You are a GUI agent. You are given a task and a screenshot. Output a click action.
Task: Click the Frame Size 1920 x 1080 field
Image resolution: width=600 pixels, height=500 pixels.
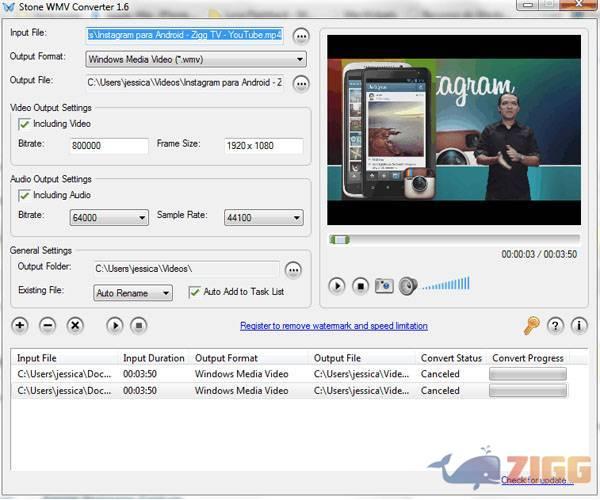[264, 146]
